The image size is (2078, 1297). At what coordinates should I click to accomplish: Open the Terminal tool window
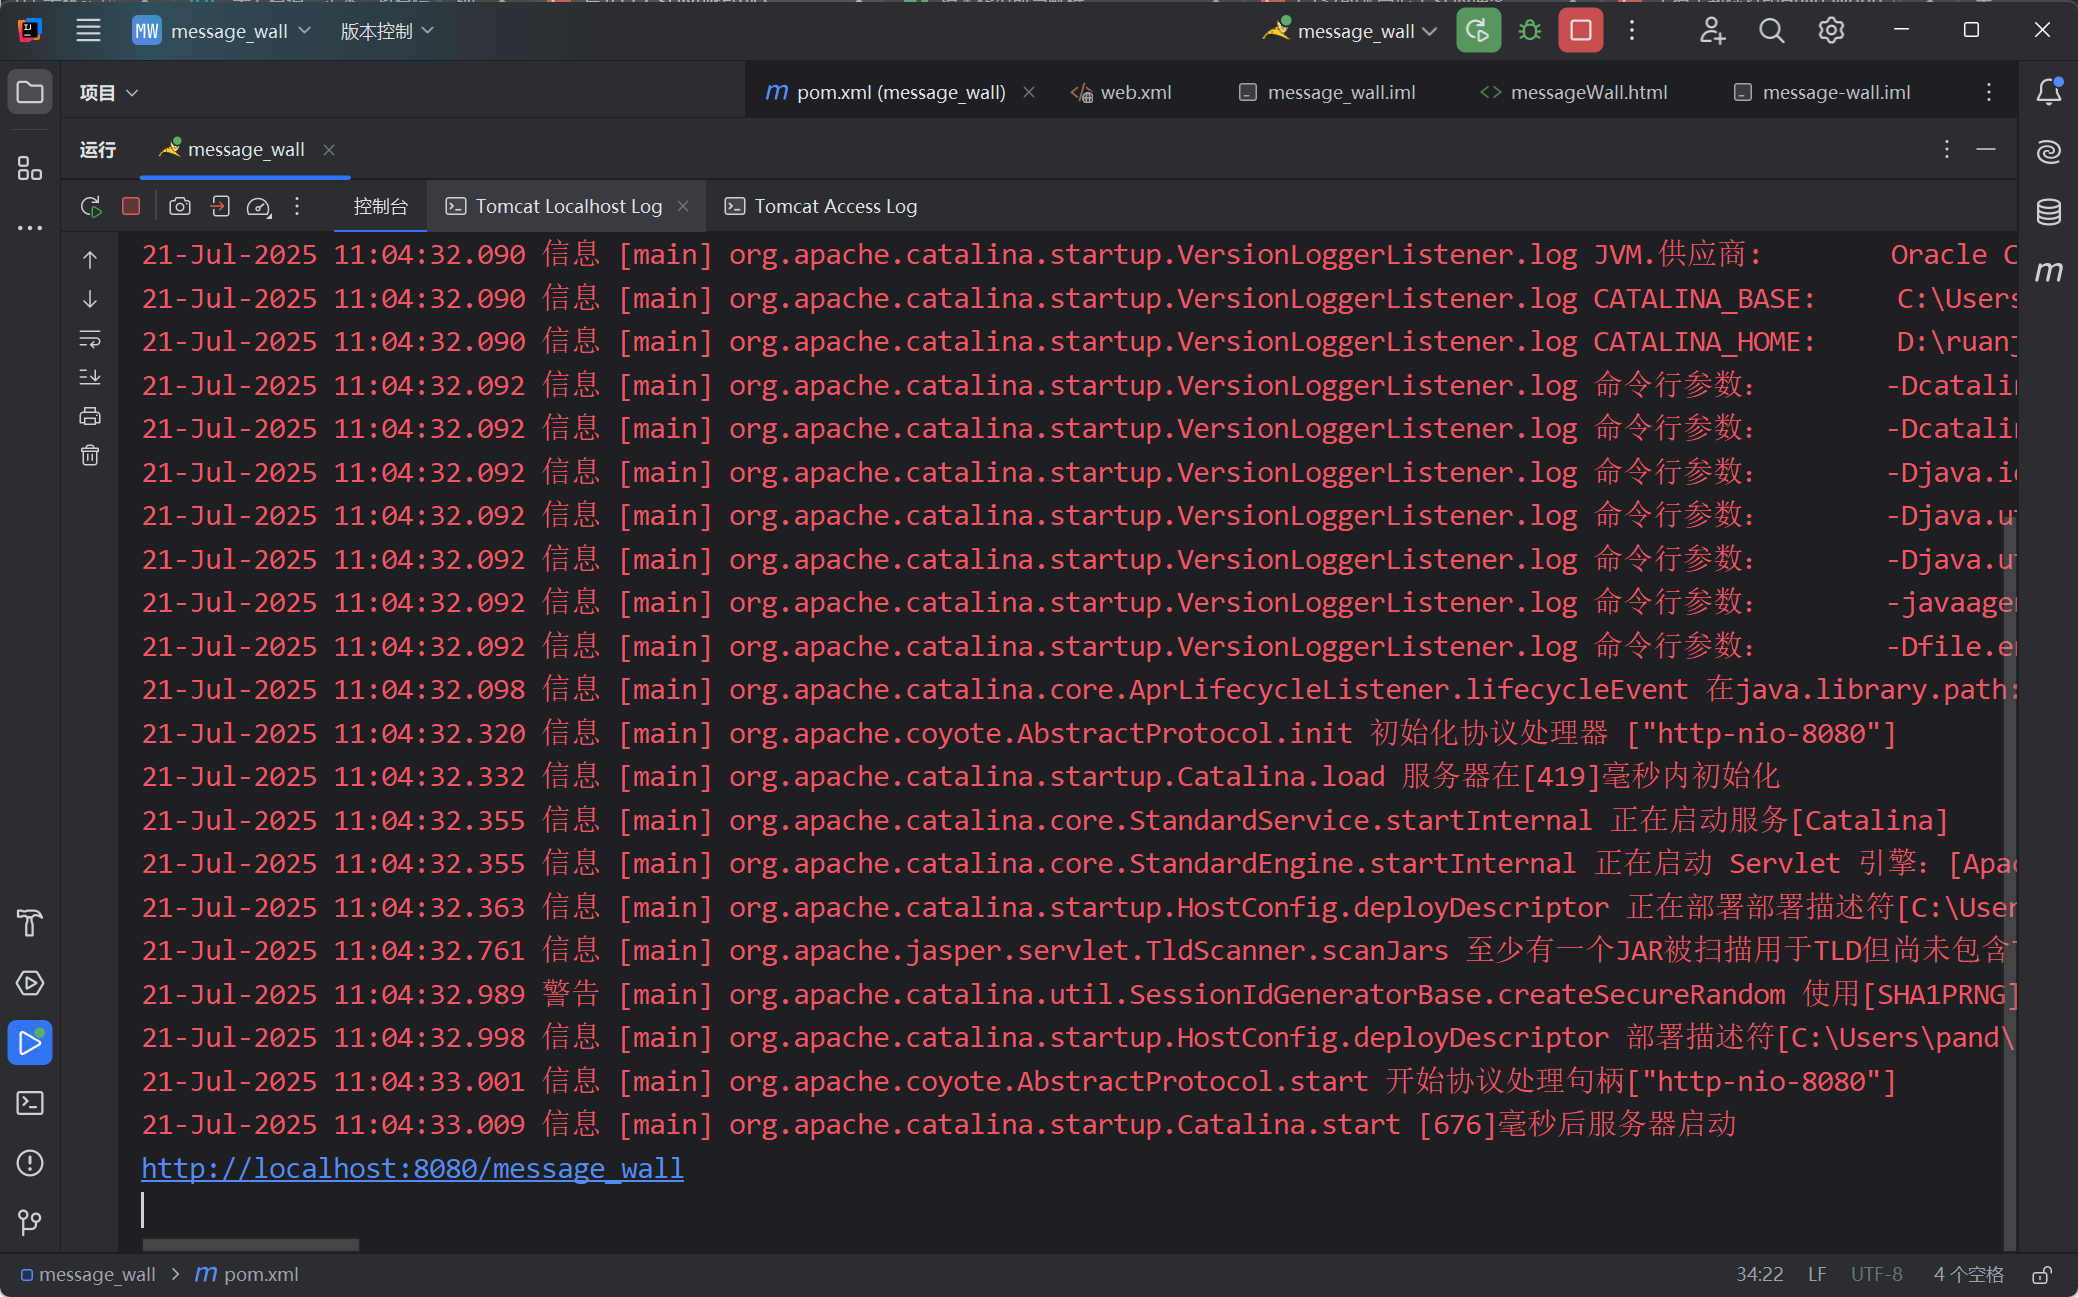[30, 1103]
